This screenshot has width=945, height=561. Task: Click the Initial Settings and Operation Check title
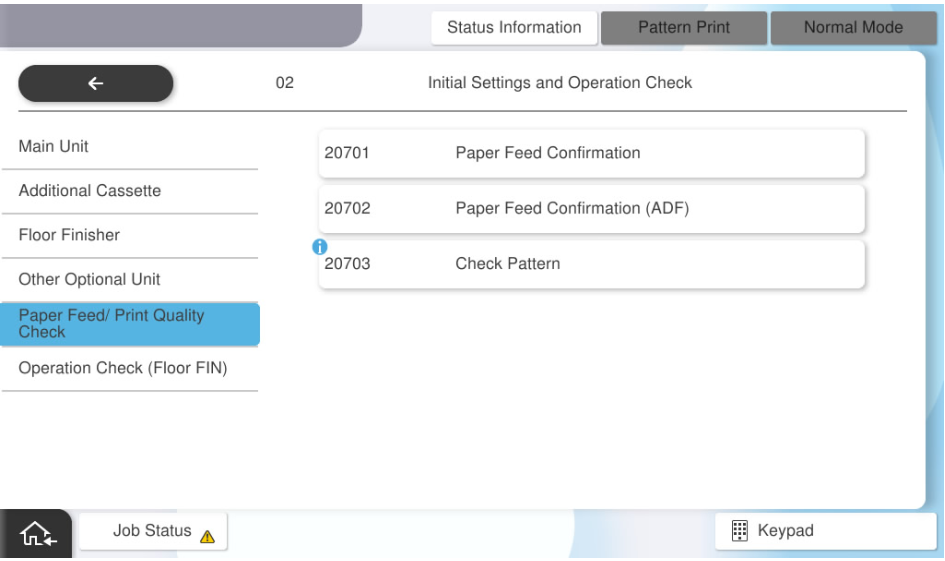point(560,84)
